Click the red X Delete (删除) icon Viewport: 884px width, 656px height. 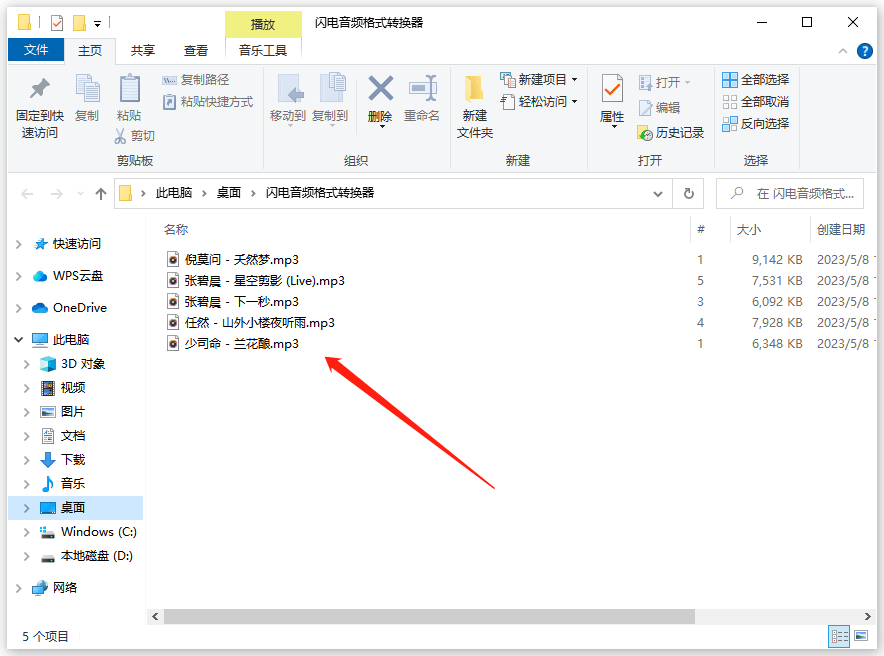coord(381,88)
